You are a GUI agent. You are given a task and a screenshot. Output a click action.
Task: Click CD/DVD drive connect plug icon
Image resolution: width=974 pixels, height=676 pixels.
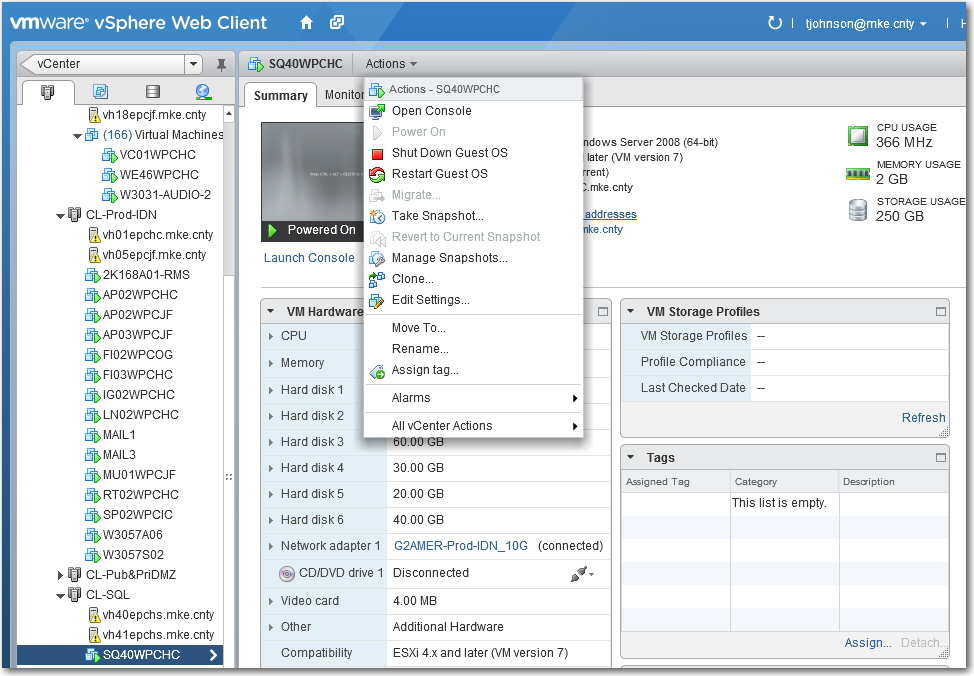point(582,573)
